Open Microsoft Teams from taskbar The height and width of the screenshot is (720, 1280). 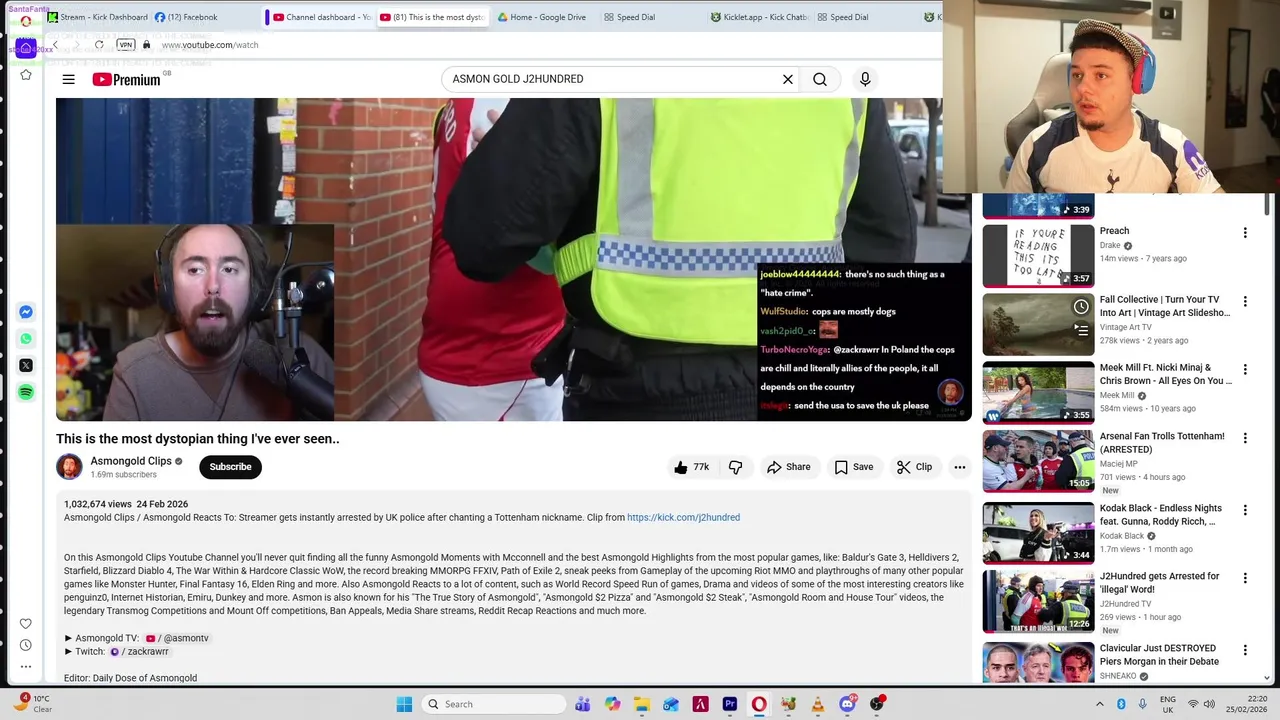[x=582, y=704]
